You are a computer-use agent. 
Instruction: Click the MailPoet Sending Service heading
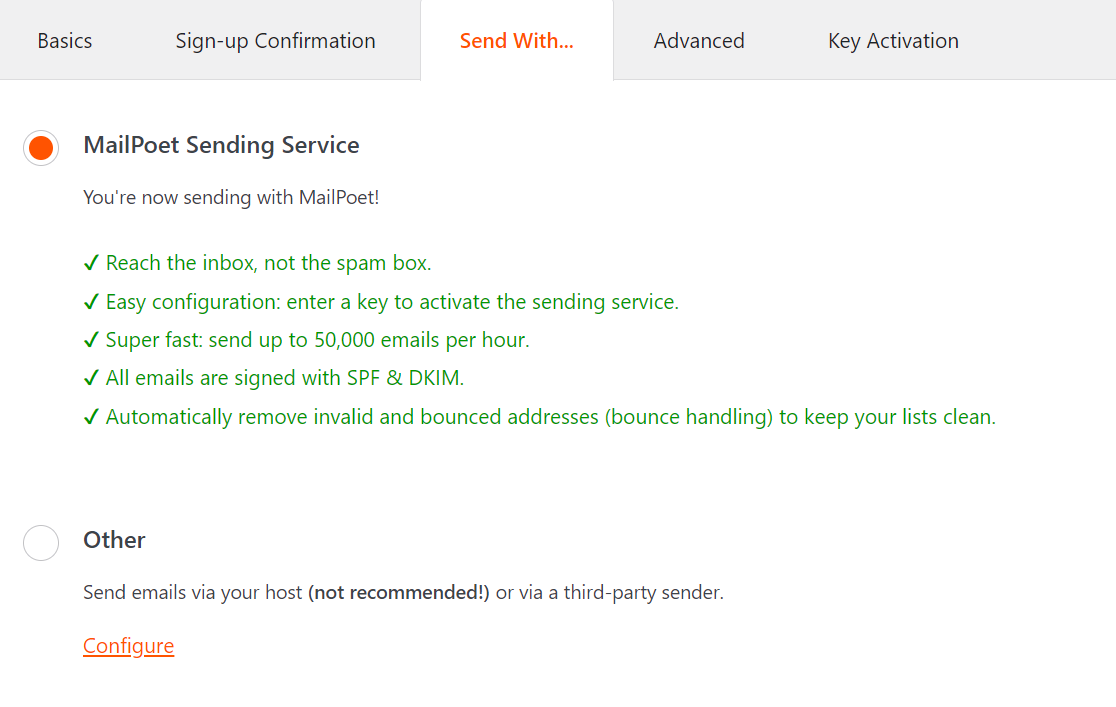point(221,145)
